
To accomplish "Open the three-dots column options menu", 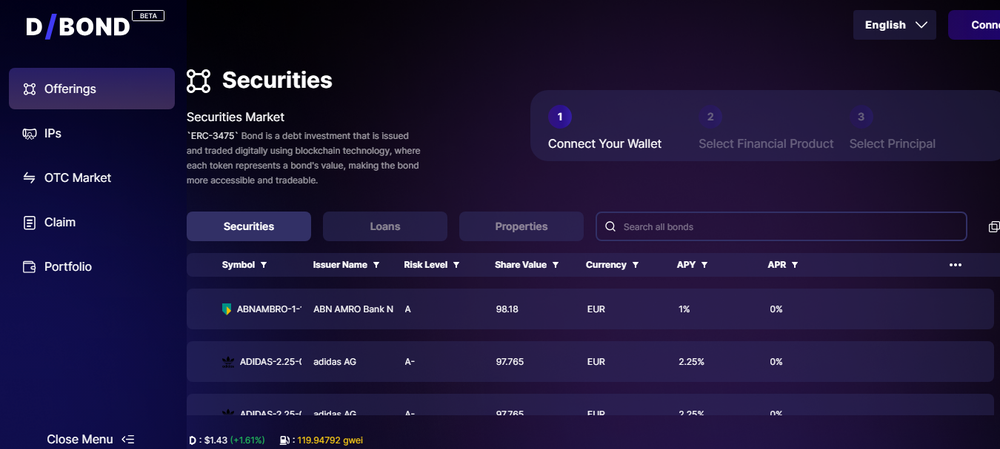I will pos(955,265).
